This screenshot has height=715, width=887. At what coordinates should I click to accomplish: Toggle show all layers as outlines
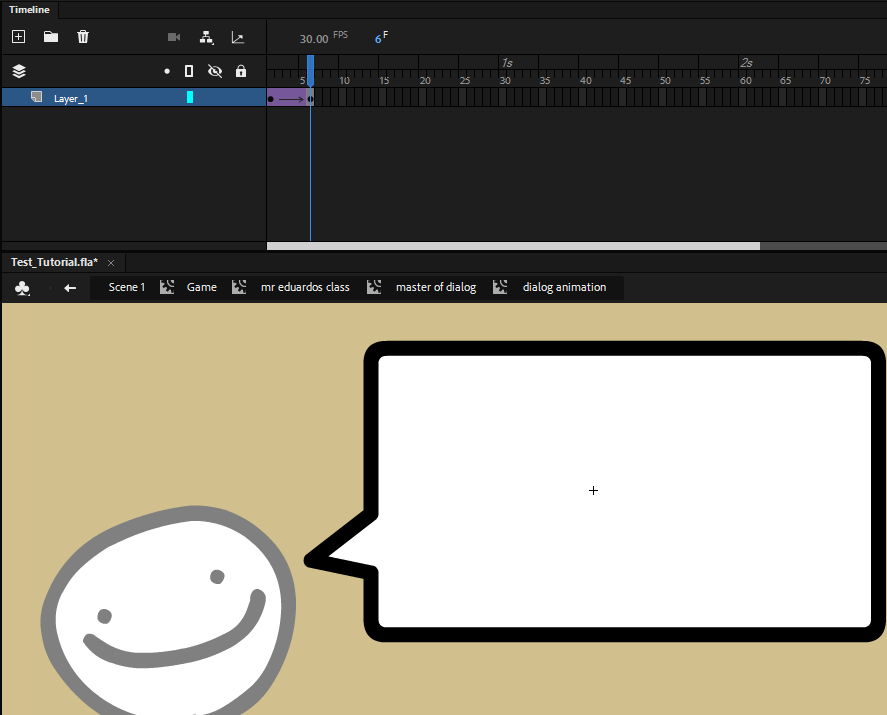coord(189,71)
